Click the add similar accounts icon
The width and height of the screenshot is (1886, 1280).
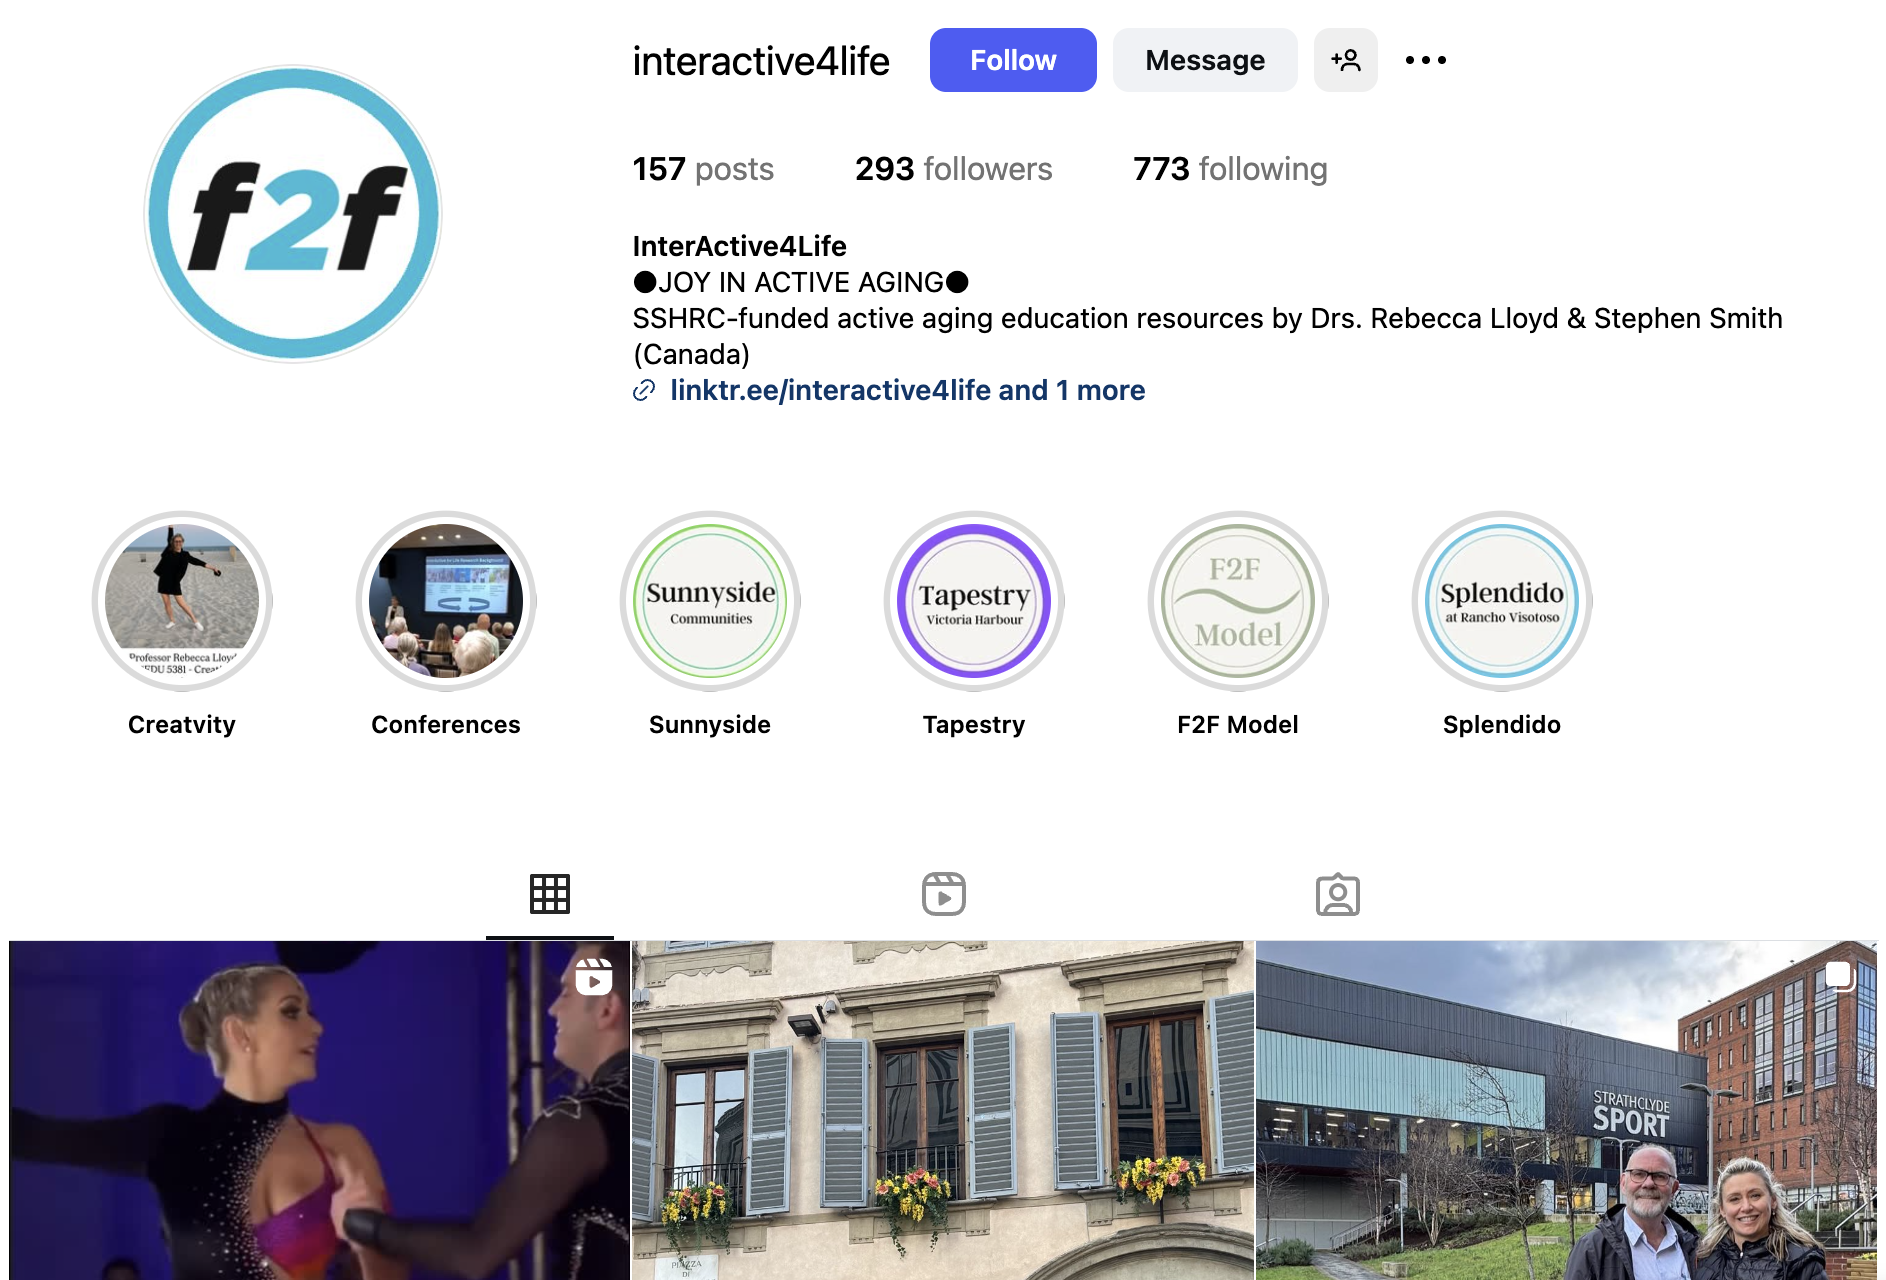(x=1345, y=60)
